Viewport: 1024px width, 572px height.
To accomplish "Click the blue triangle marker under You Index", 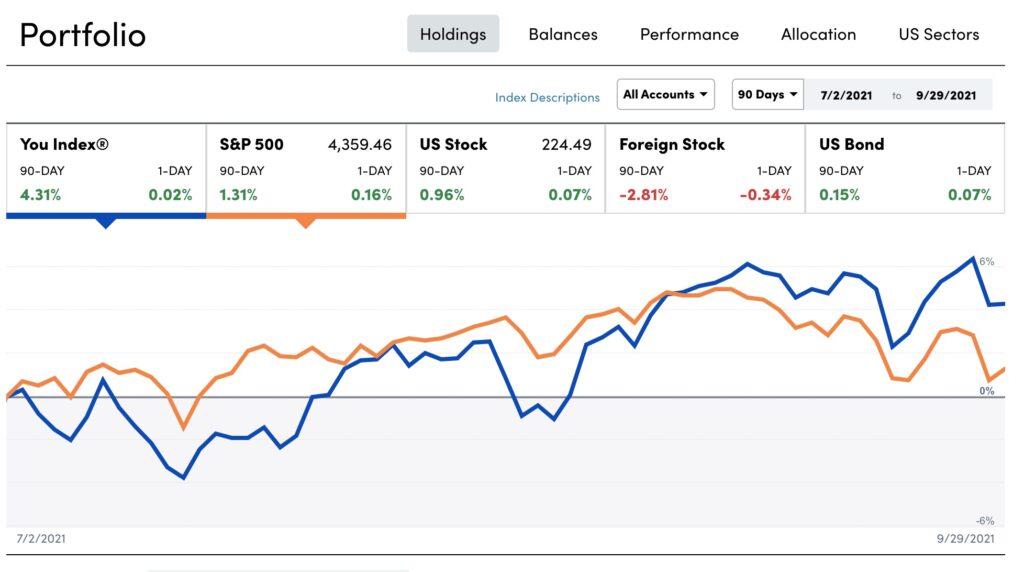I will 105,223.
